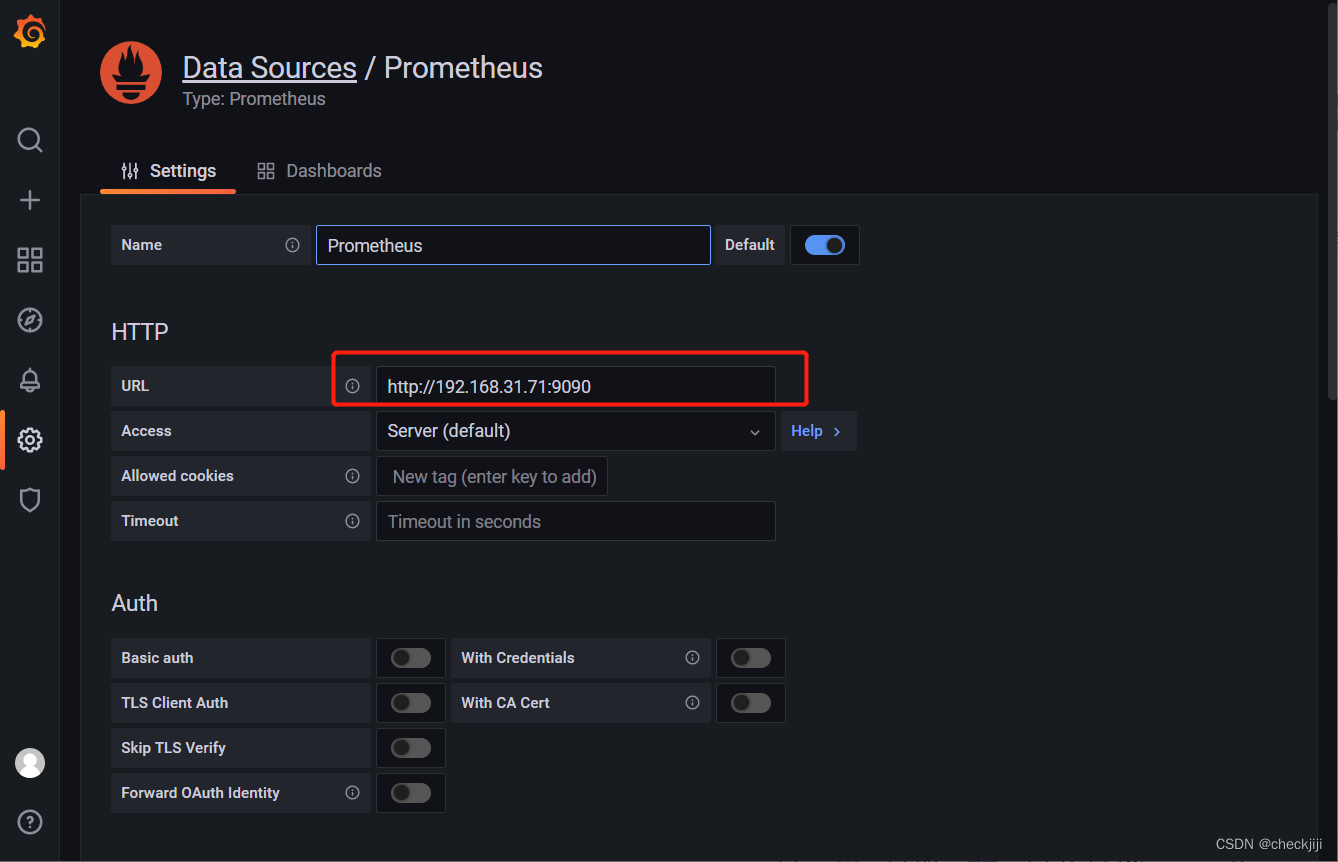1338x862 pixels.
Task: Select the Settings tab
Action: tap(167, 170)
